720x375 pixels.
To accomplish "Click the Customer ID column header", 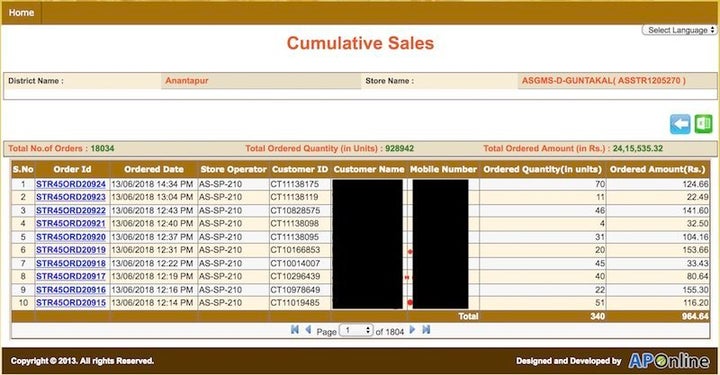I will click(x=300, y=169).
